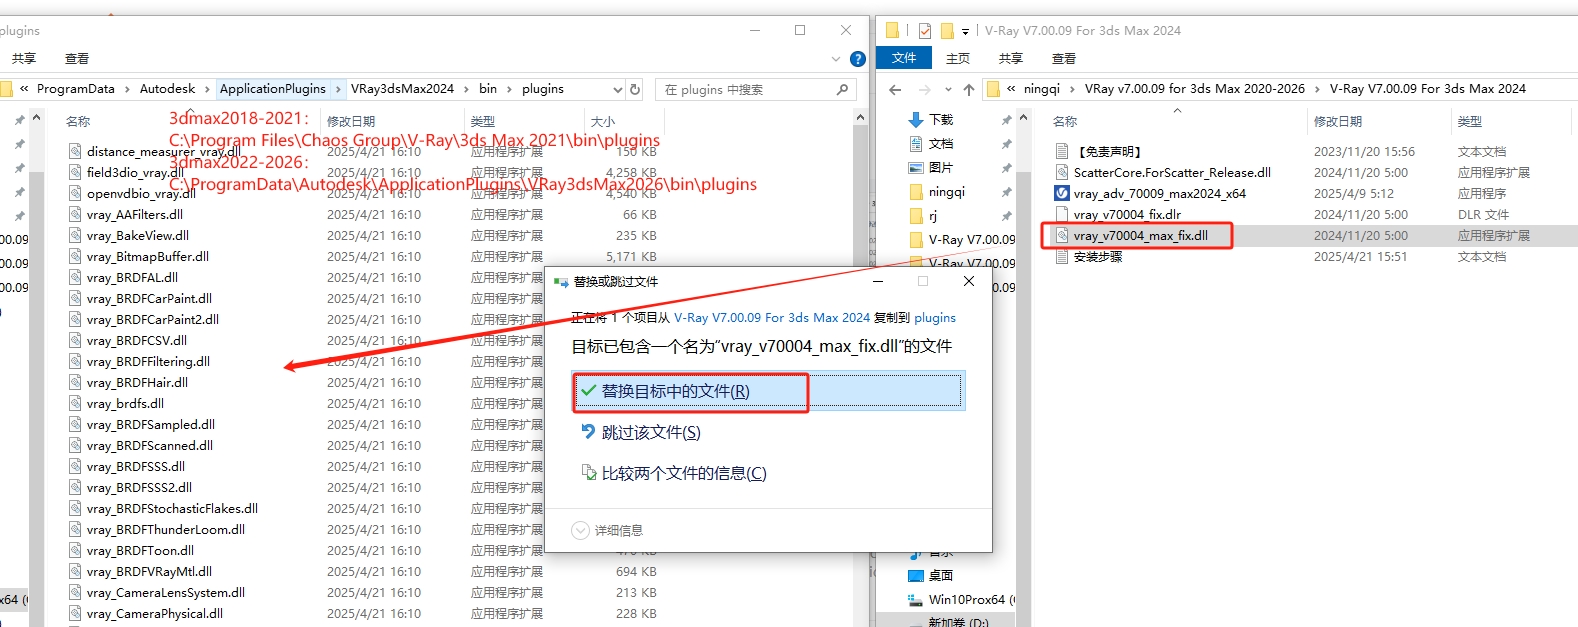Select the VRay3dsMax2024 breadcrumb segment
This screenshot has height=627, width=1578.
(402, 89)
